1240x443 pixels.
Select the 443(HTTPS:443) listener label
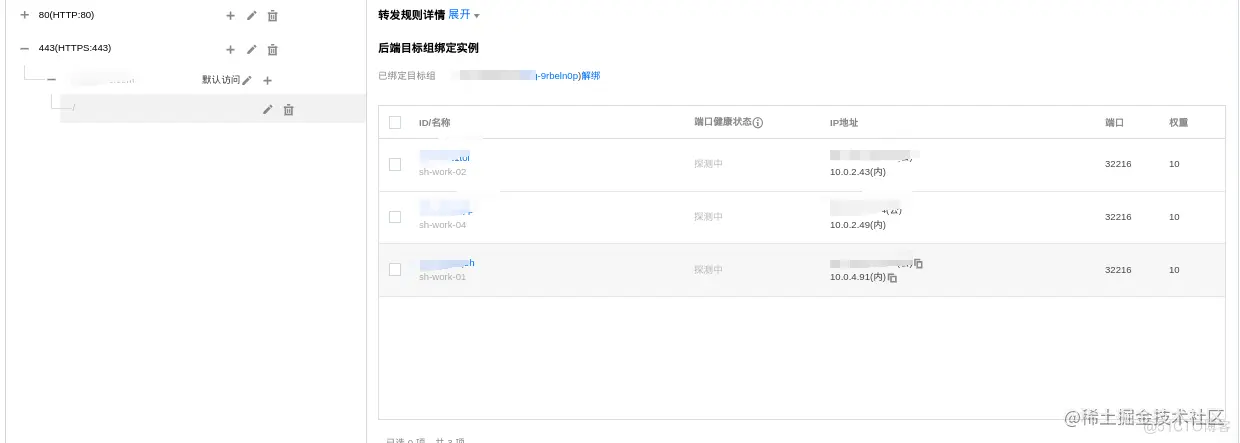pos(75,48)
